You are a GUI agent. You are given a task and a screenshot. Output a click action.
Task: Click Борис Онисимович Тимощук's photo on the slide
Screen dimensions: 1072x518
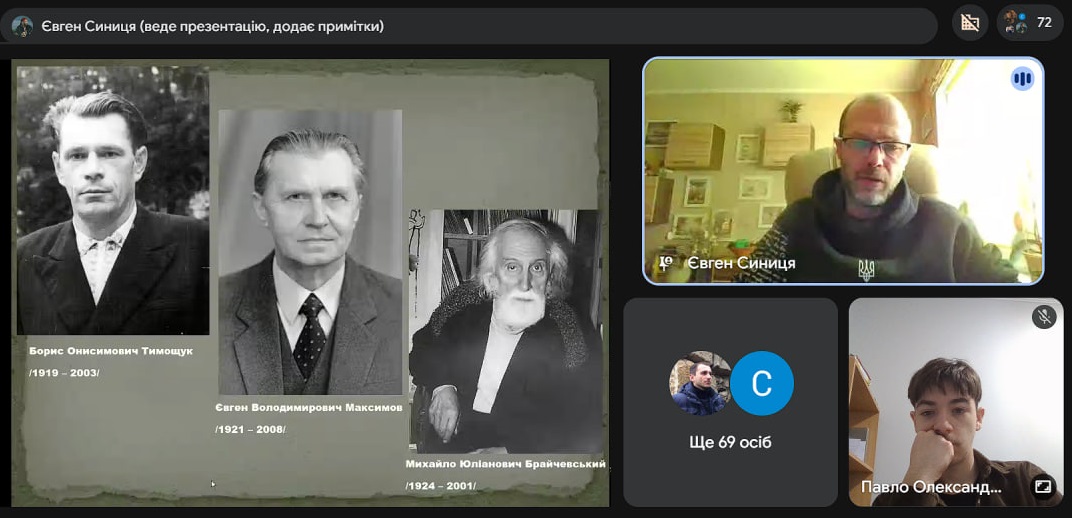coord(113,200)
